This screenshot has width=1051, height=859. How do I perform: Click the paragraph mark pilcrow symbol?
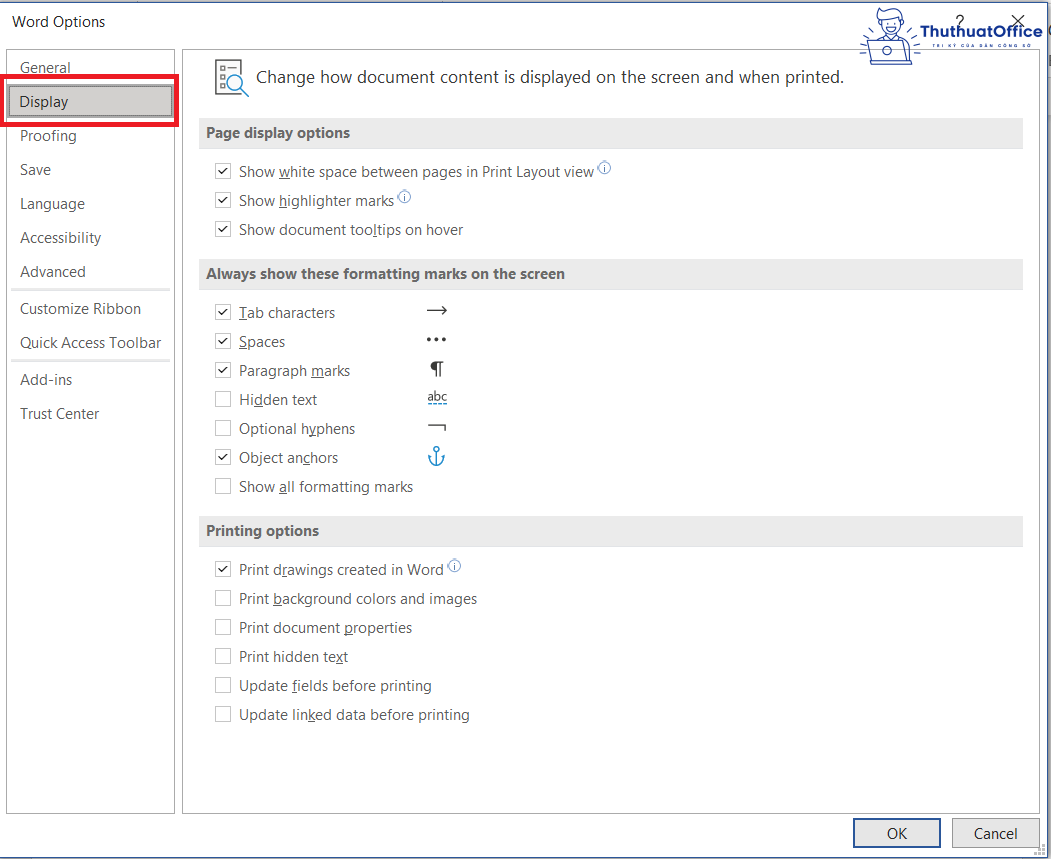pos(436,369)
